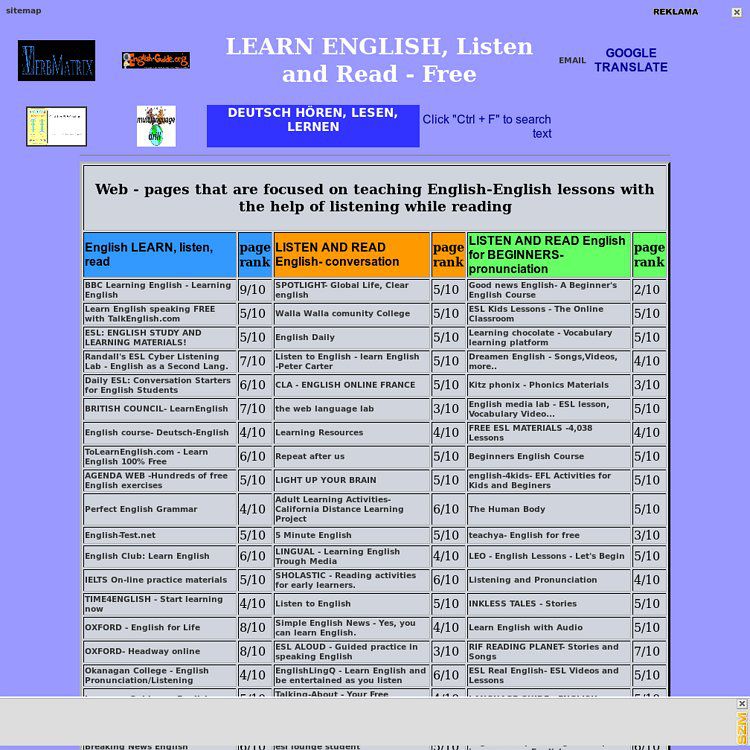Open IELTS On-line practice materials link
This screenshot has width=750, height=750.
click(156, 580)
